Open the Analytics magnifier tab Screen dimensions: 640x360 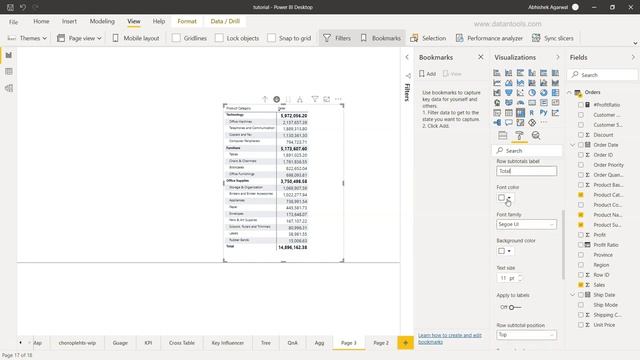click(x=536, y=136)
